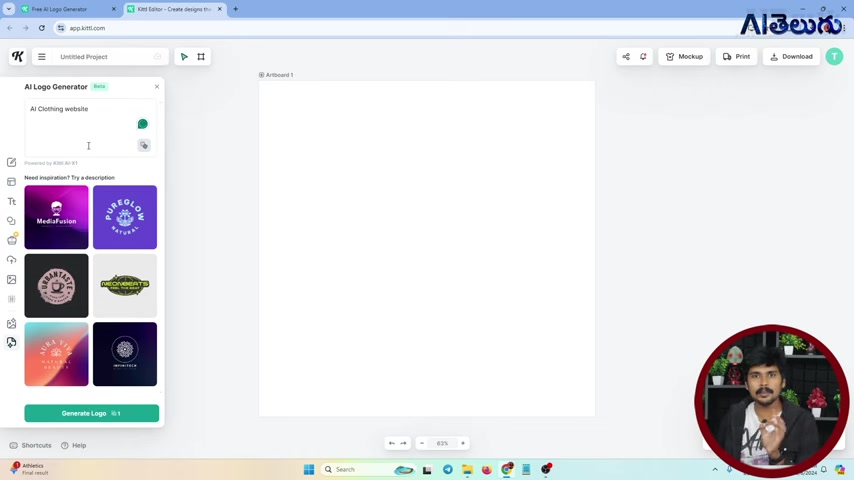Select the MediaFusion logo inspiration
The height and width of the screenshot is (480, 854).
(56, 217)
